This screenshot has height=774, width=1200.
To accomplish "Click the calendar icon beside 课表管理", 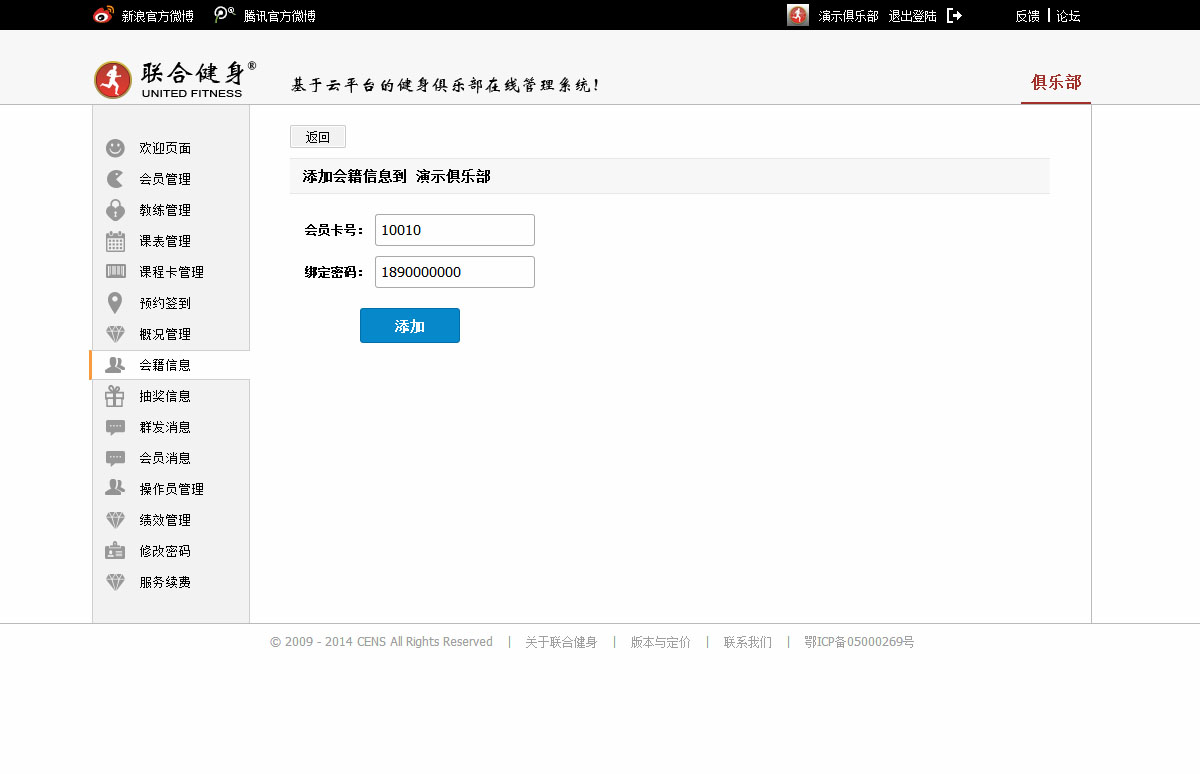I will point(115,241).
